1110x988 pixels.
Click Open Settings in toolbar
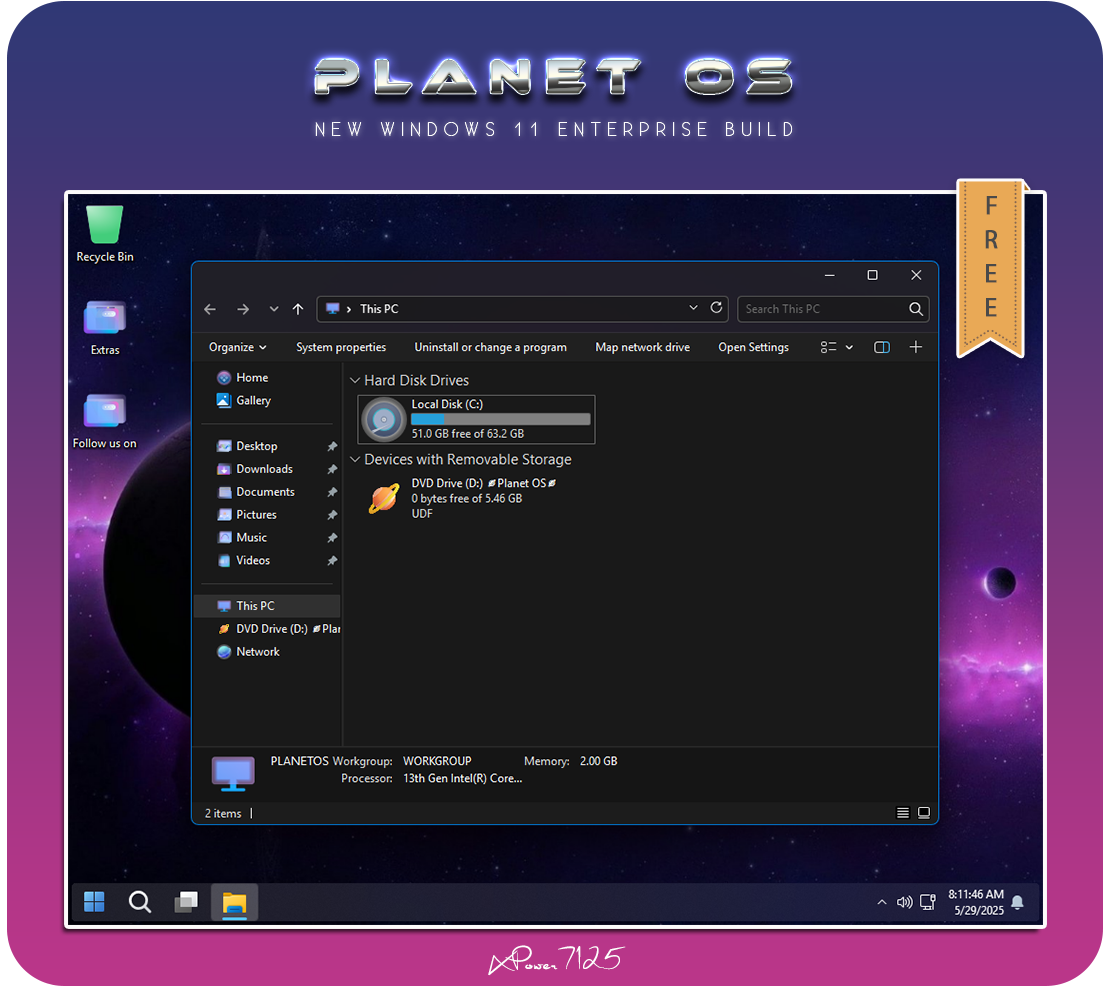click(x=753, y=347)
